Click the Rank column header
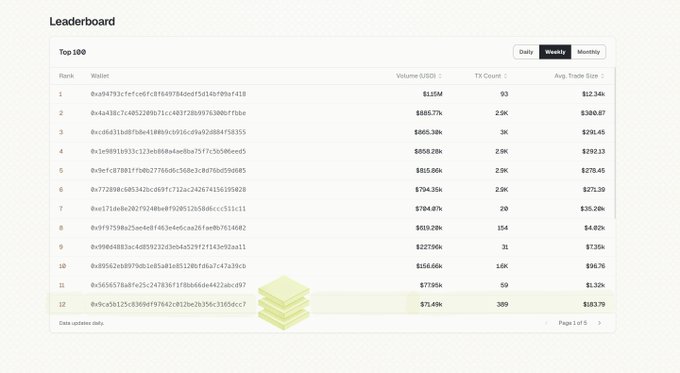680x373 pixels. (x=66, y=76)
